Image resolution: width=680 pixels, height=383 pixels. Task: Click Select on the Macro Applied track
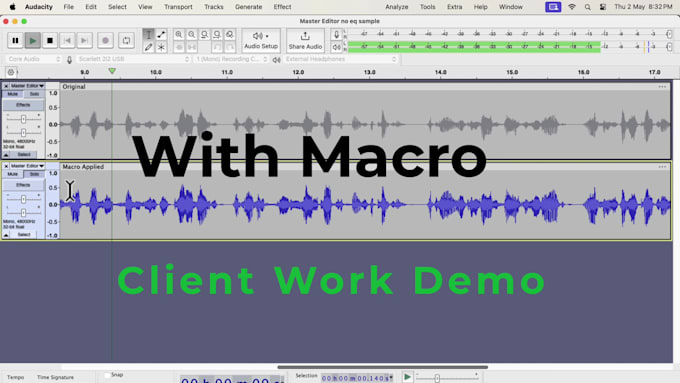pos(24,235)
